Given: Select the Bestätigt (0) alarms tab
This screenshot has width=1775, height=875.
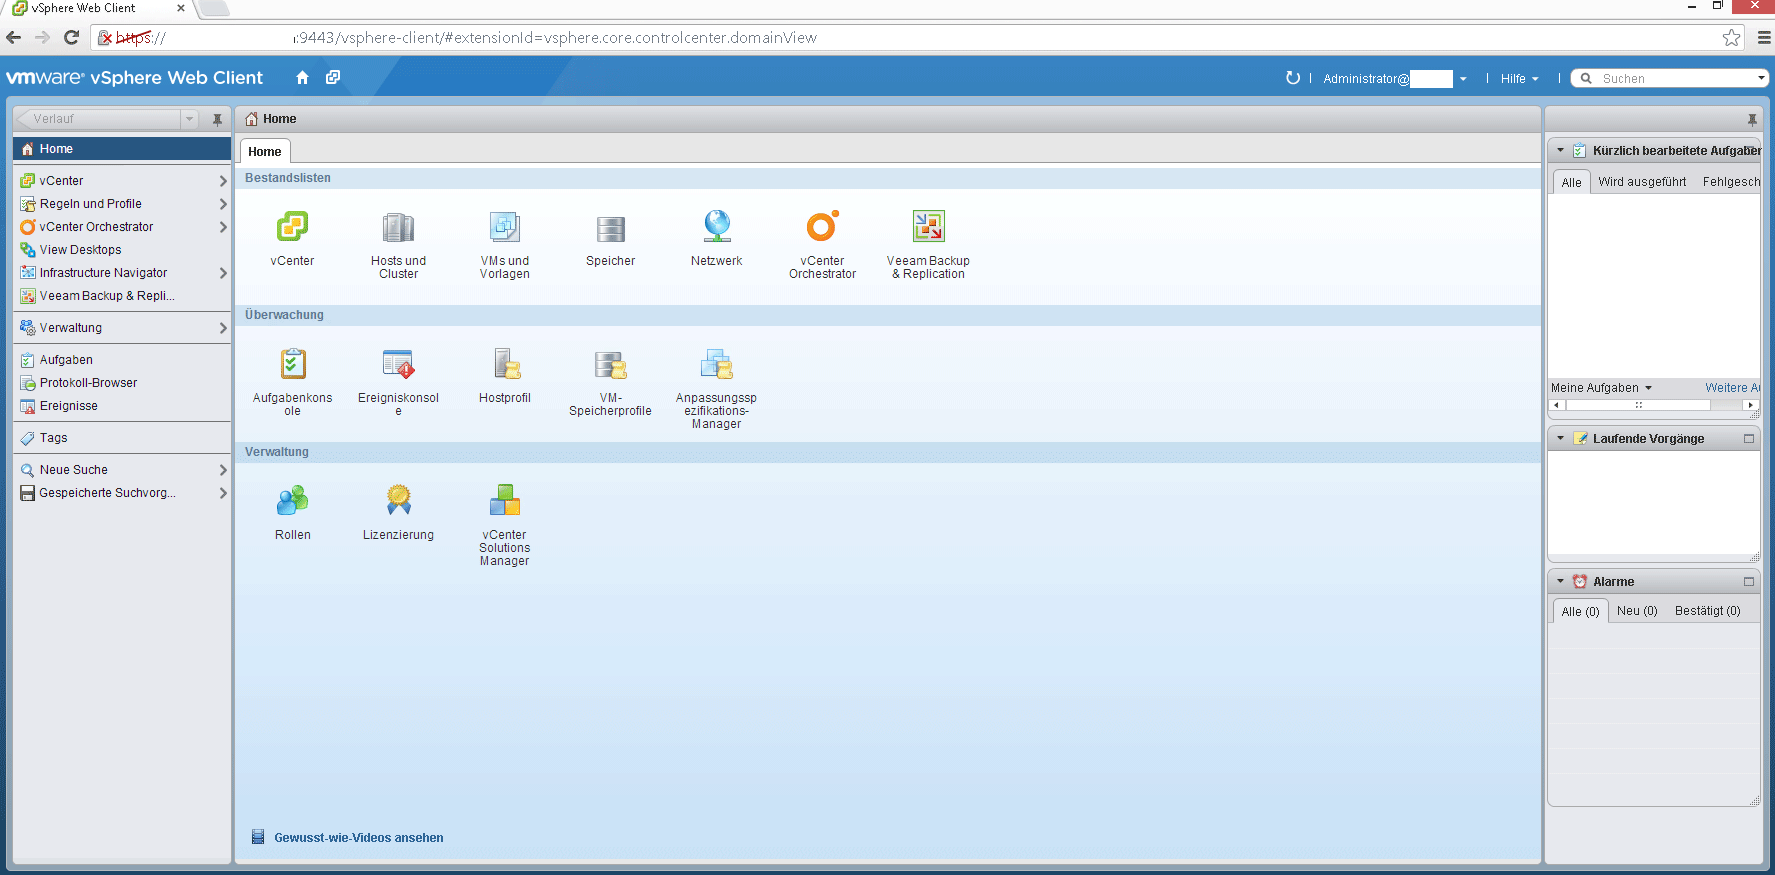Looking at the screenshot, I should (x=1707, y=611).
